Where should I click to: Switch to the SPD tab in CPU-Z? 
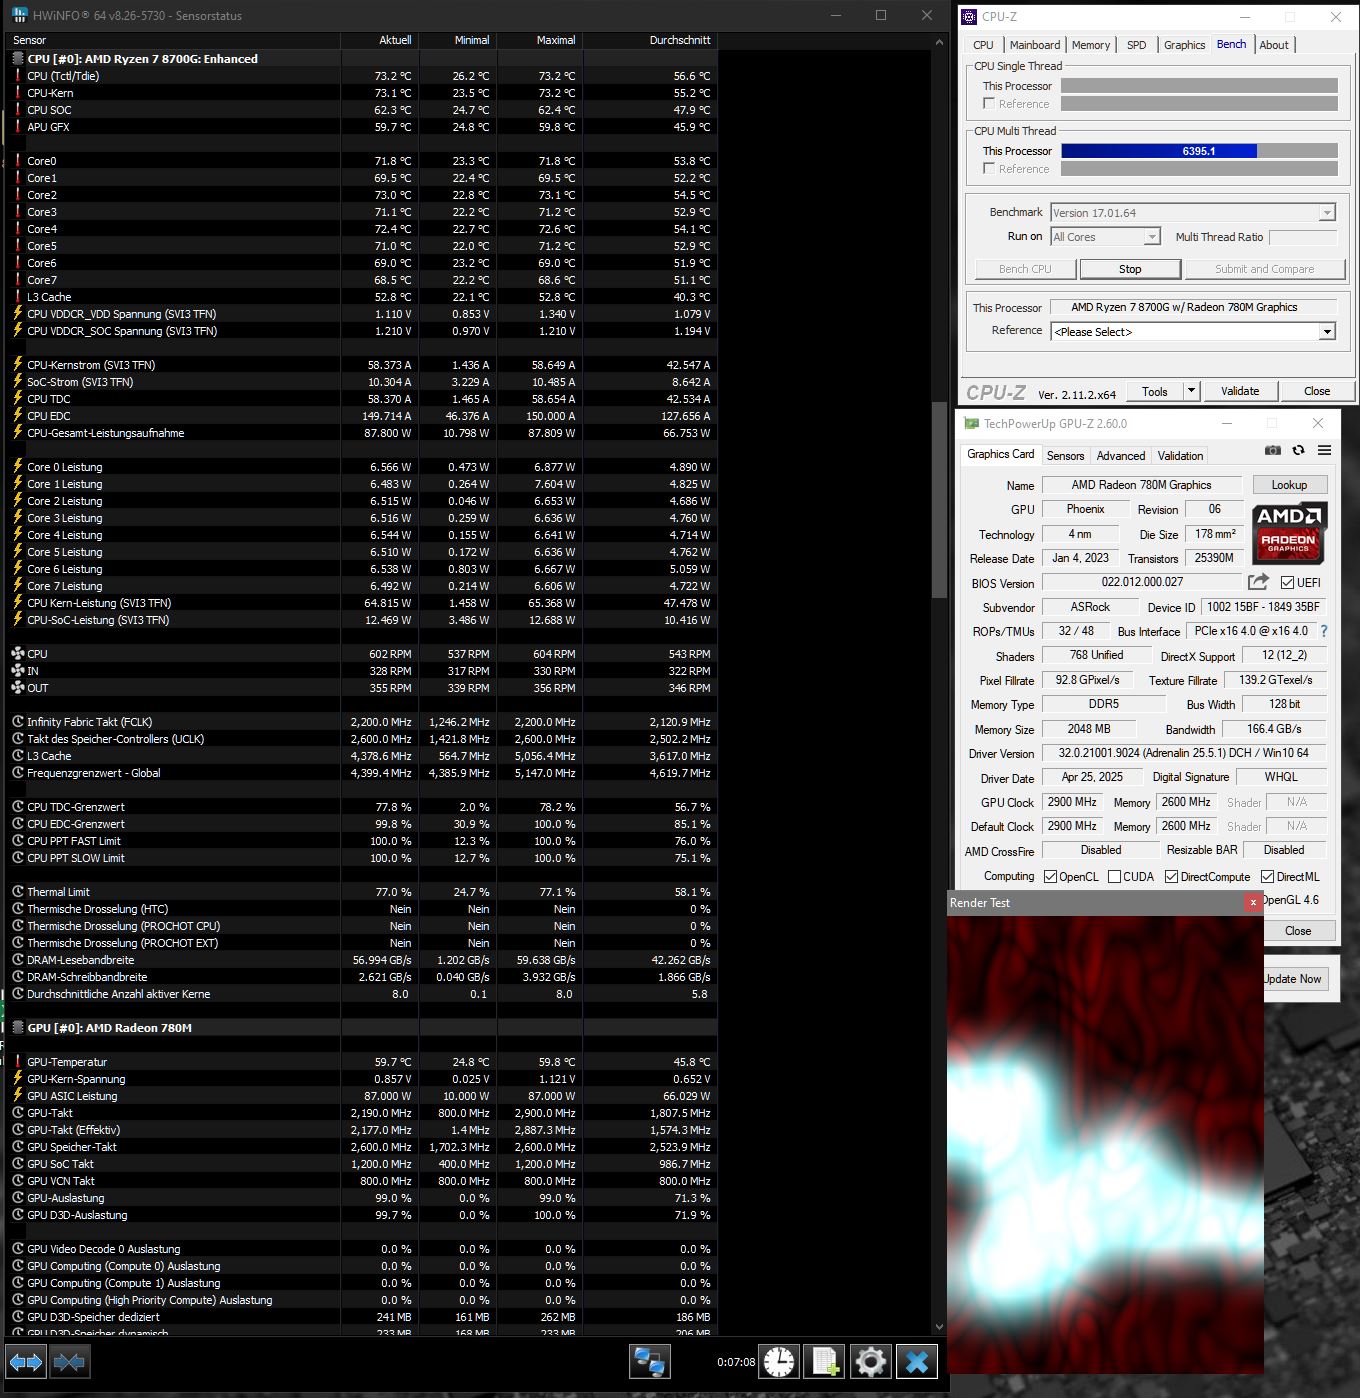tap(1137, 45)
